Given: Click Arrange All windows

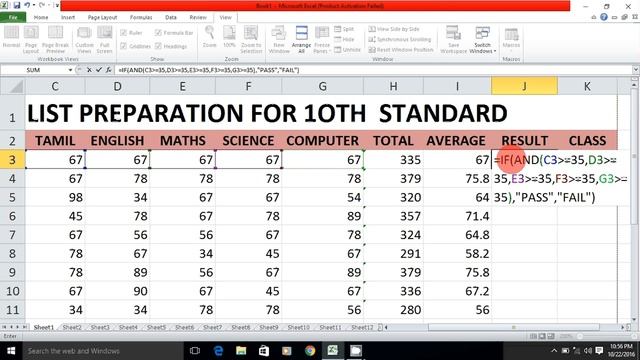Looking at the screenshot, I should 302,40.
